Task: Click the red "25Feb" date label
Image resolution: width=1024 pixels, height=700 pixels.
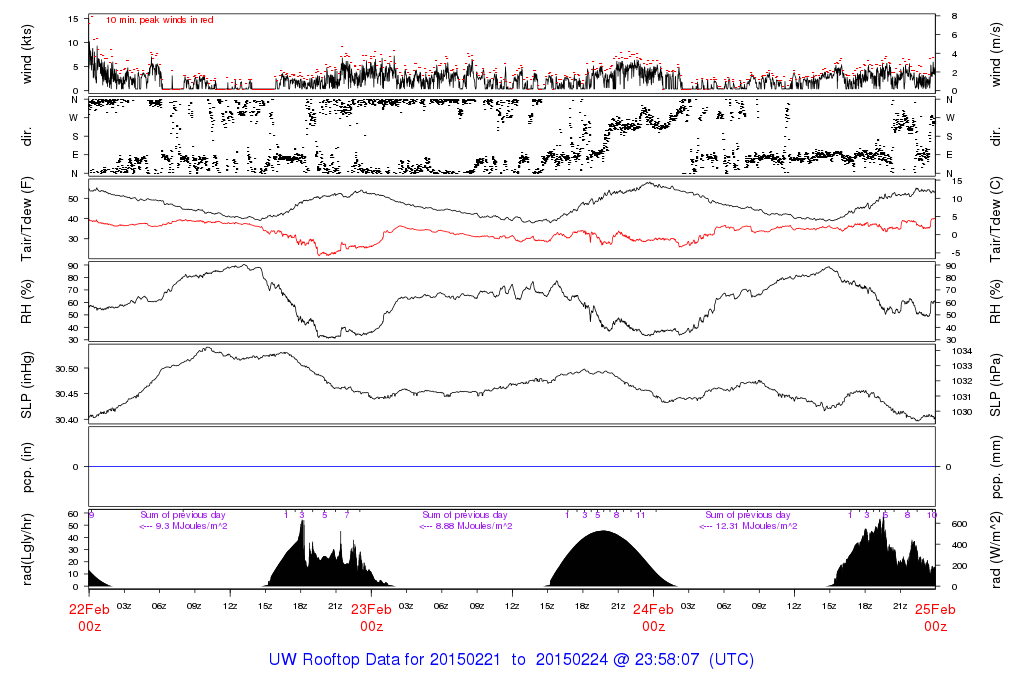Action: pos(935,609)
